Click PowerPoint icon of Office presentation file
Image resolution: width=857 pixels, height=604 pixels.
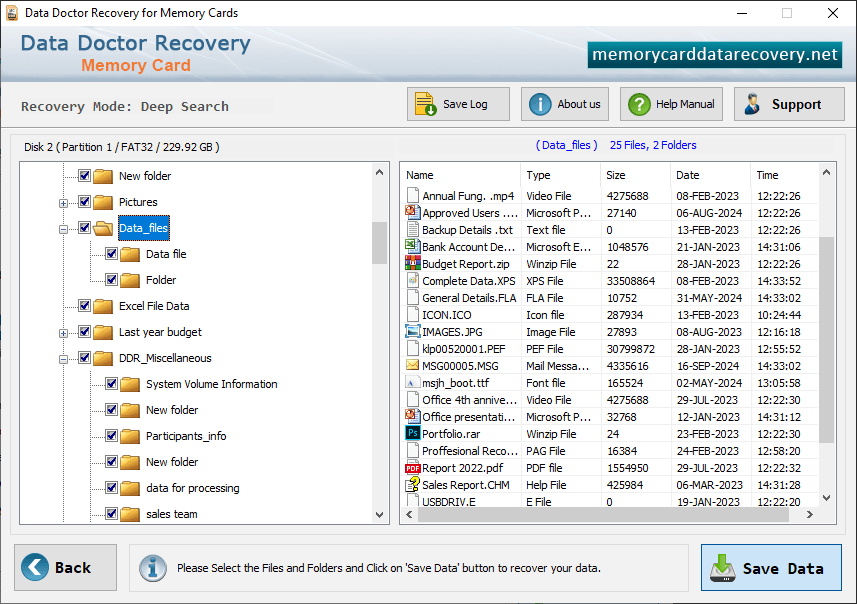(x=413, y=416)
